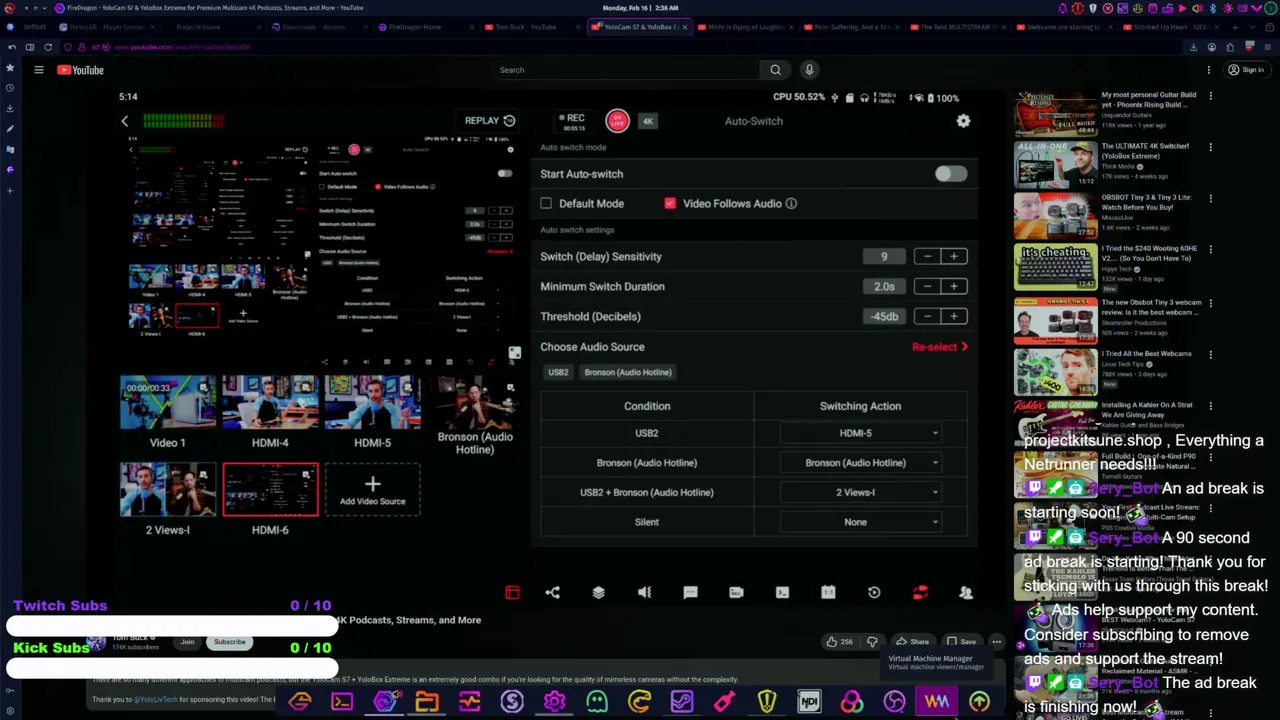Click red auto-switch icon in YoloBox bottom bar
Image resolution: width=1280 pixels, height=720 pixels.
[x=920, y=593]
